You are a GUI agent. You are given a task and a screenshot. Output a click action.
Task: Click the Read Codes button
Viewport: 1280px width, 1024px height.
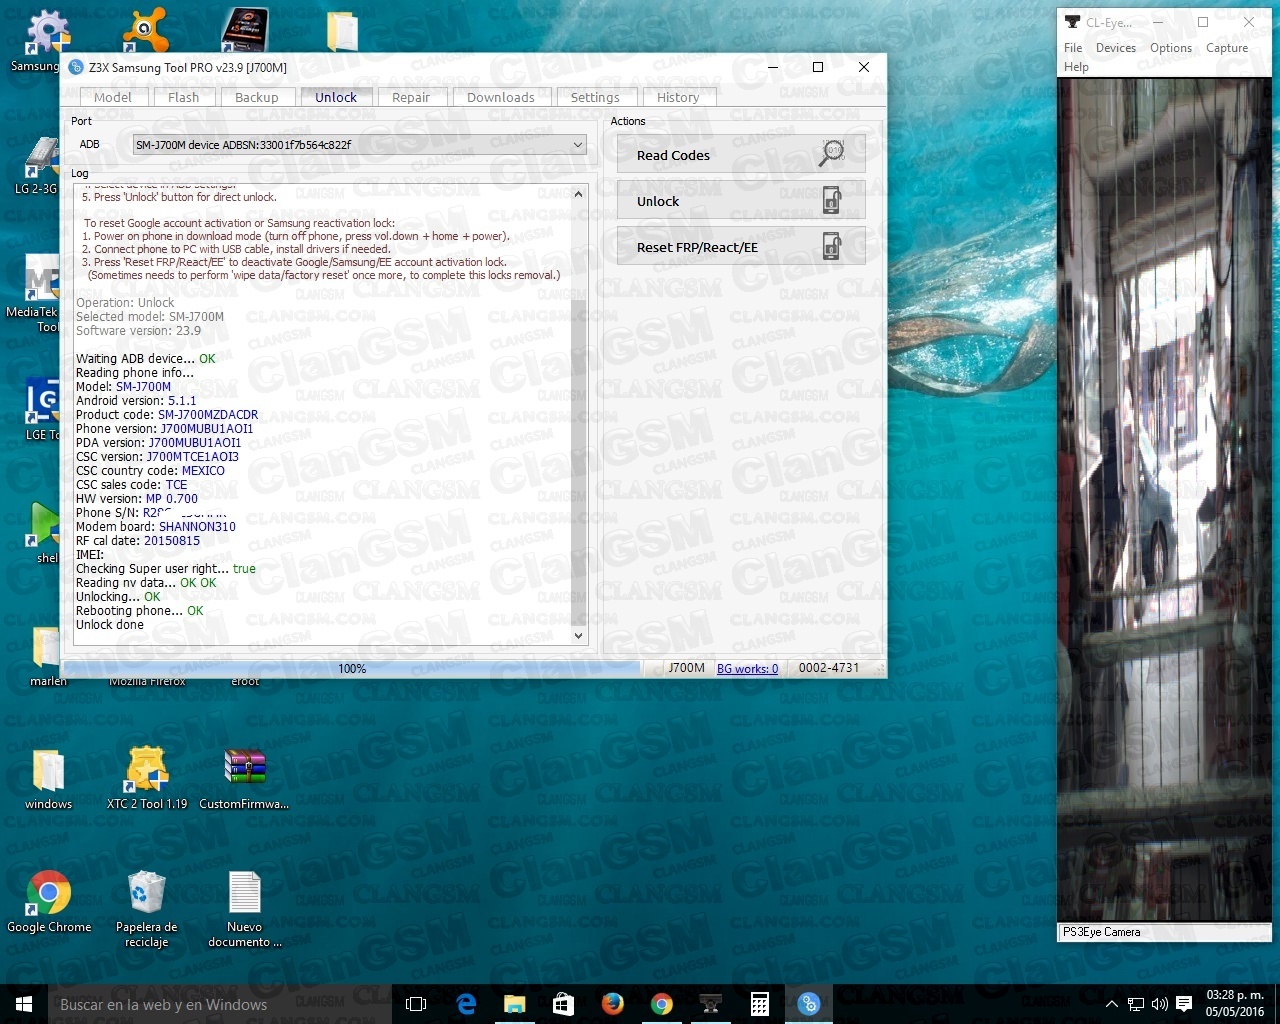click(x=741, y=155)
